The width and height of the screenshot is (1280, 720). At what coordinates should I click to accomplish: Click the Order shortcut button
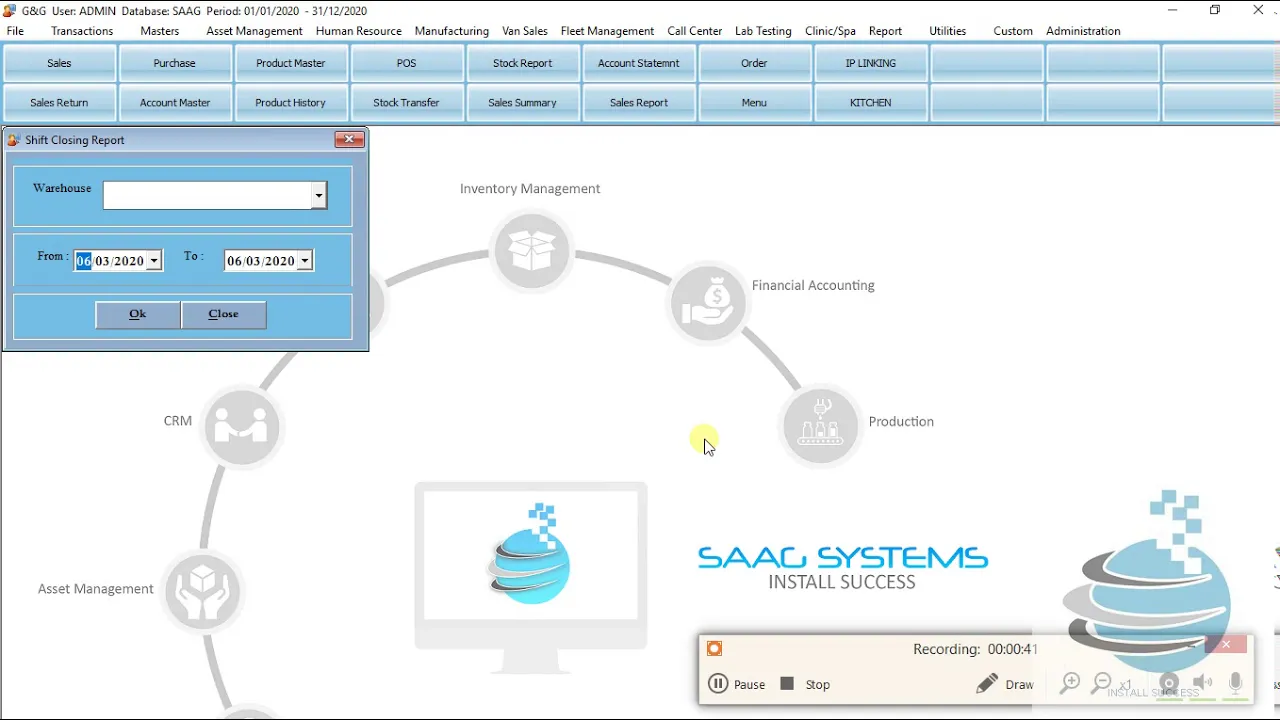[754, 63]
